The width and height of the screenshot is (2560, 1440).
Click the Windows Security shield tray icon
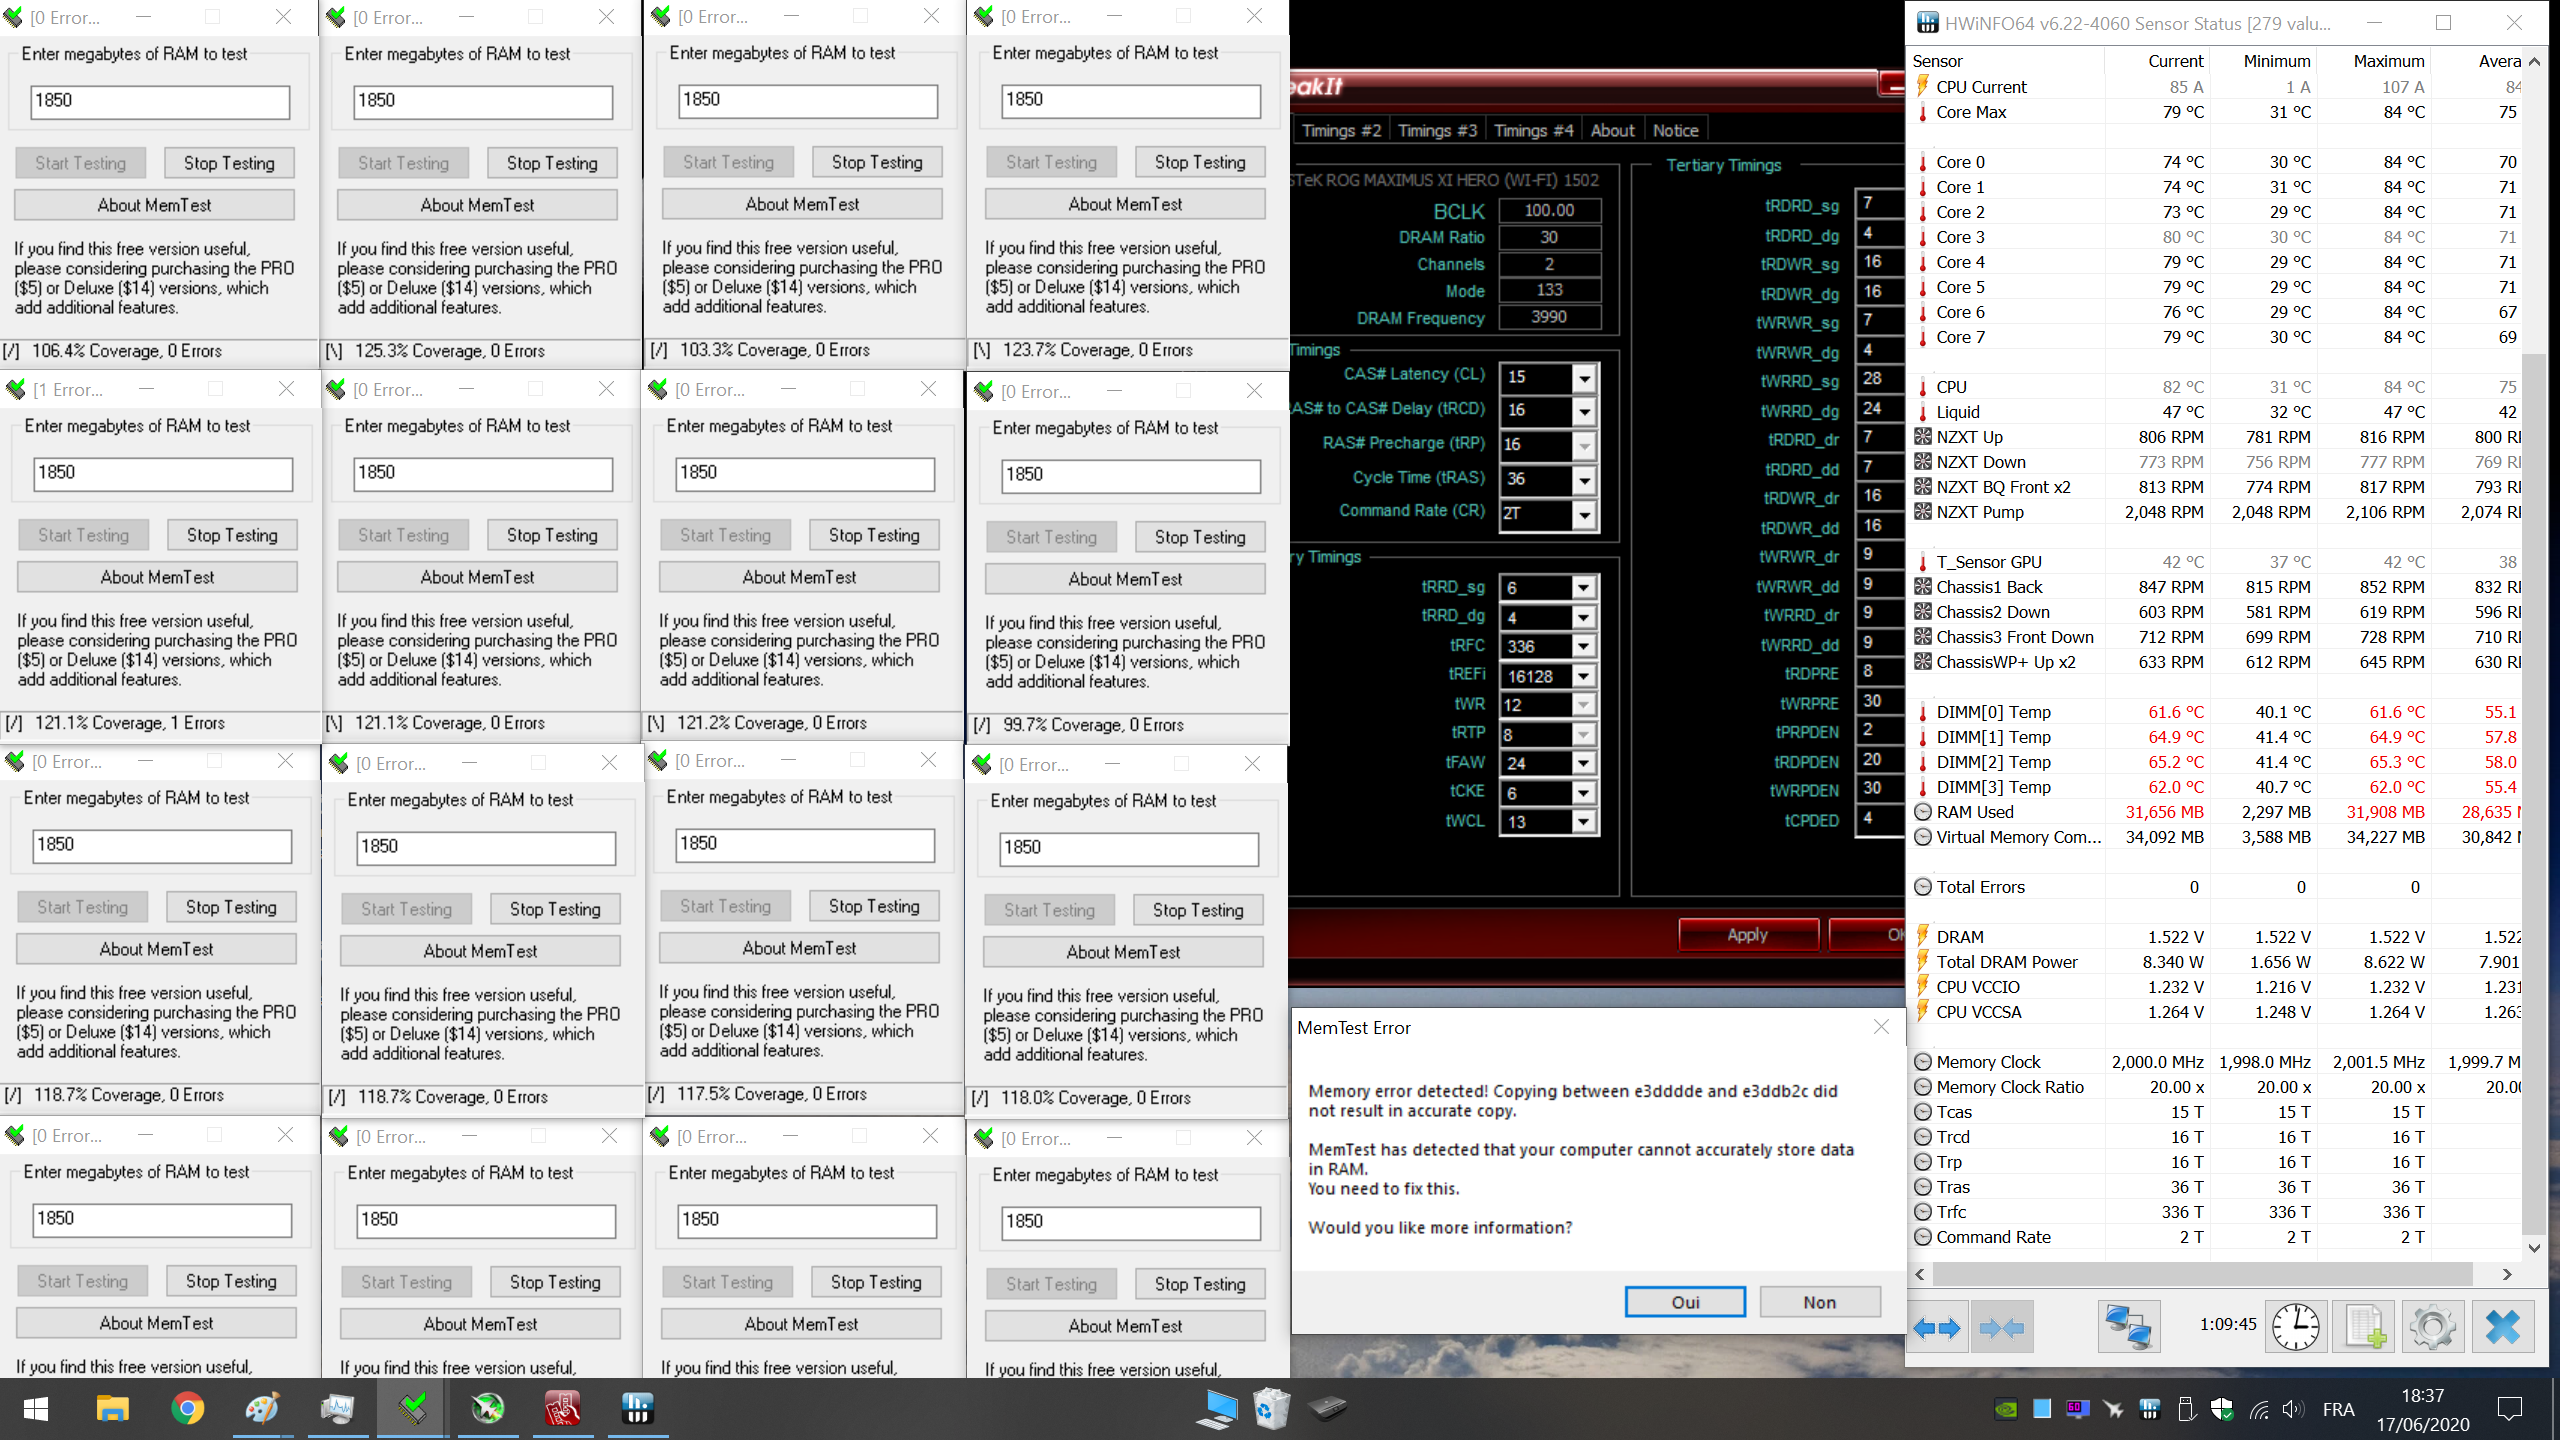[2222, 1410]
